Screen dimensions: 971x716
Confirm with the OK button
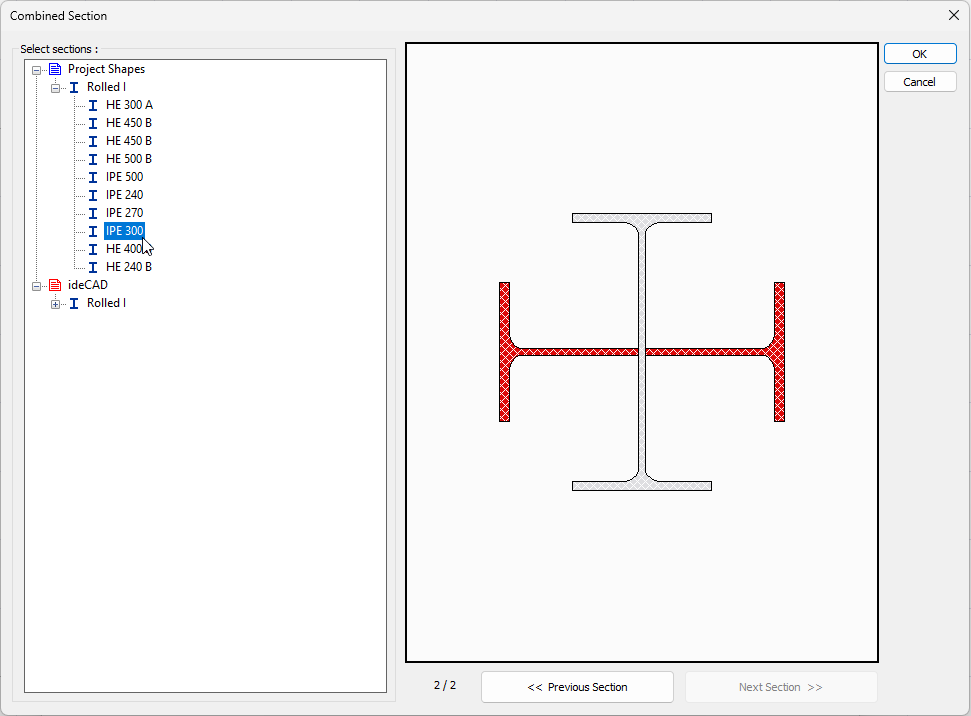(x=919, y=54)
